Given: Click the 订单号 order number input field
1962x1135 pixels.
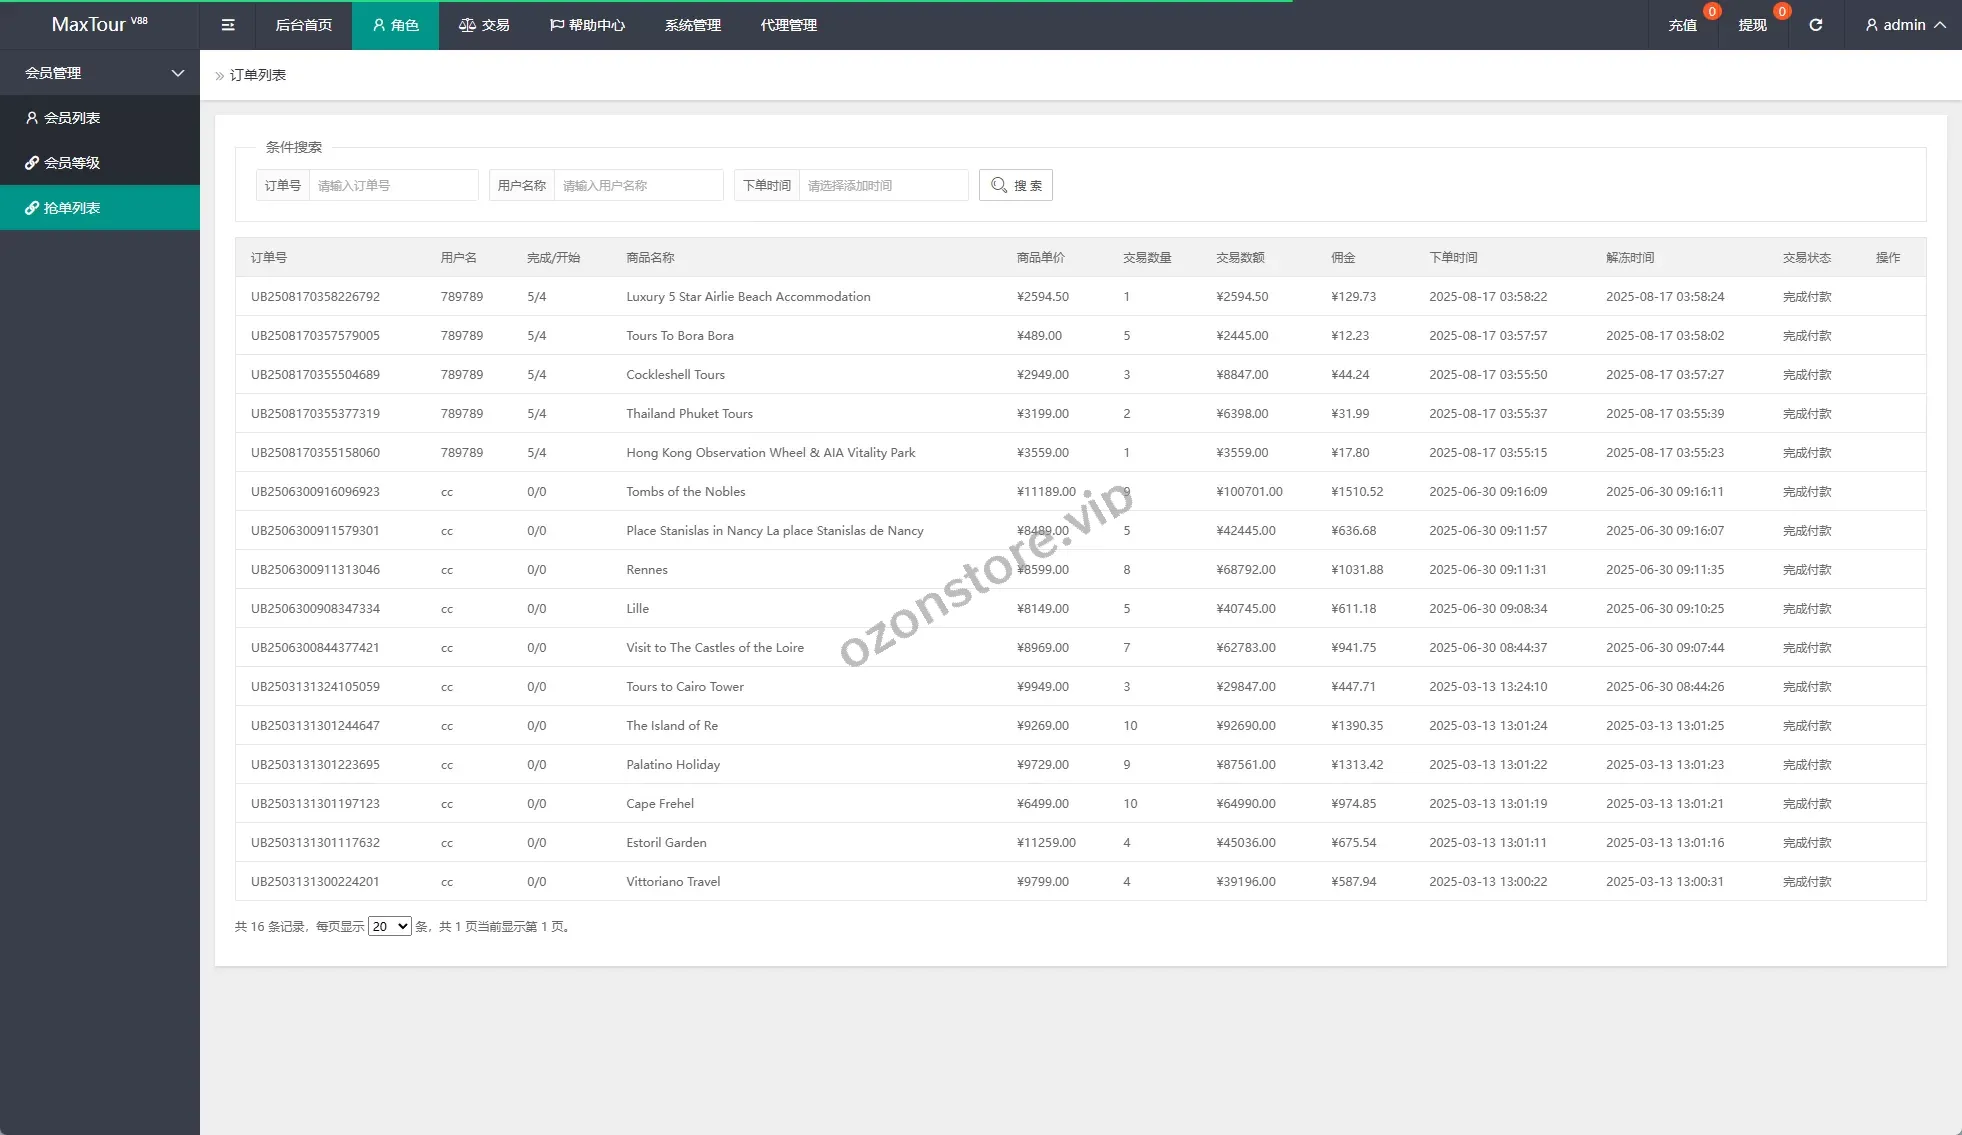Looking at the screenshot, I should tap(393, 185).
